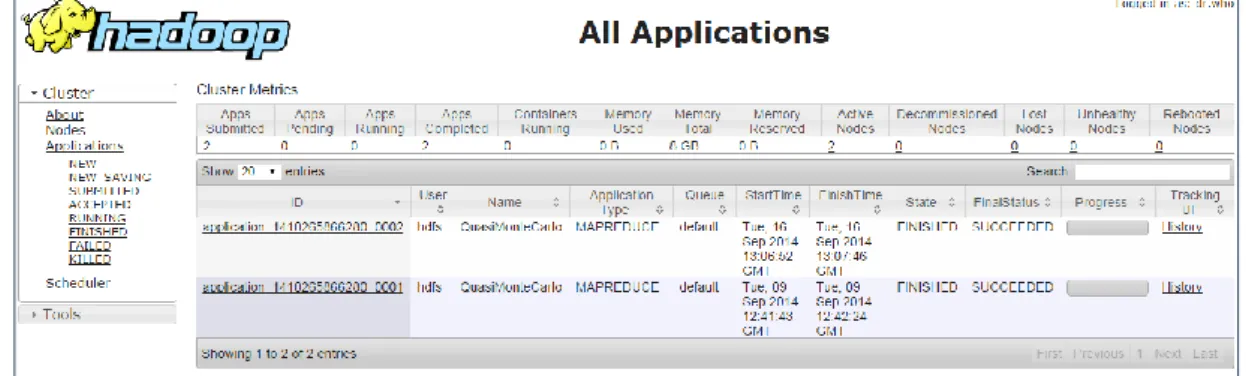Select page 1 in pagination

tap(1139, 354)
